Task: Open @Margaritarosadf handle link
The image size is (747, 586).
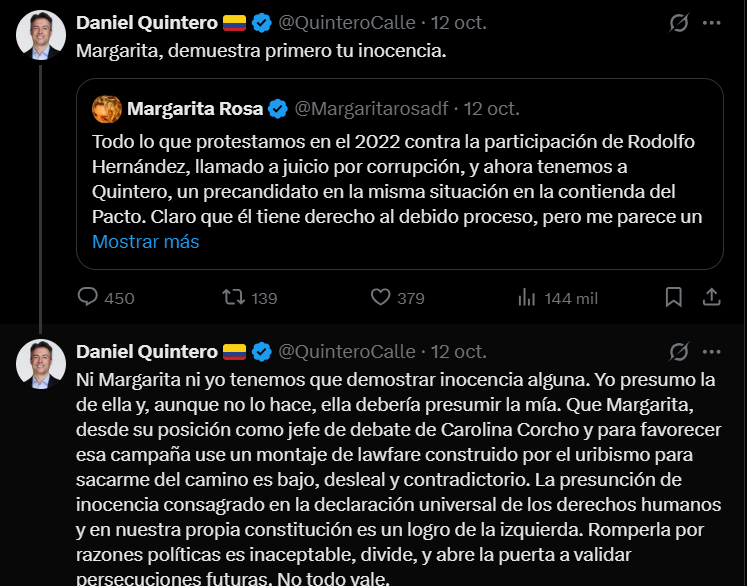Action: 373,108
